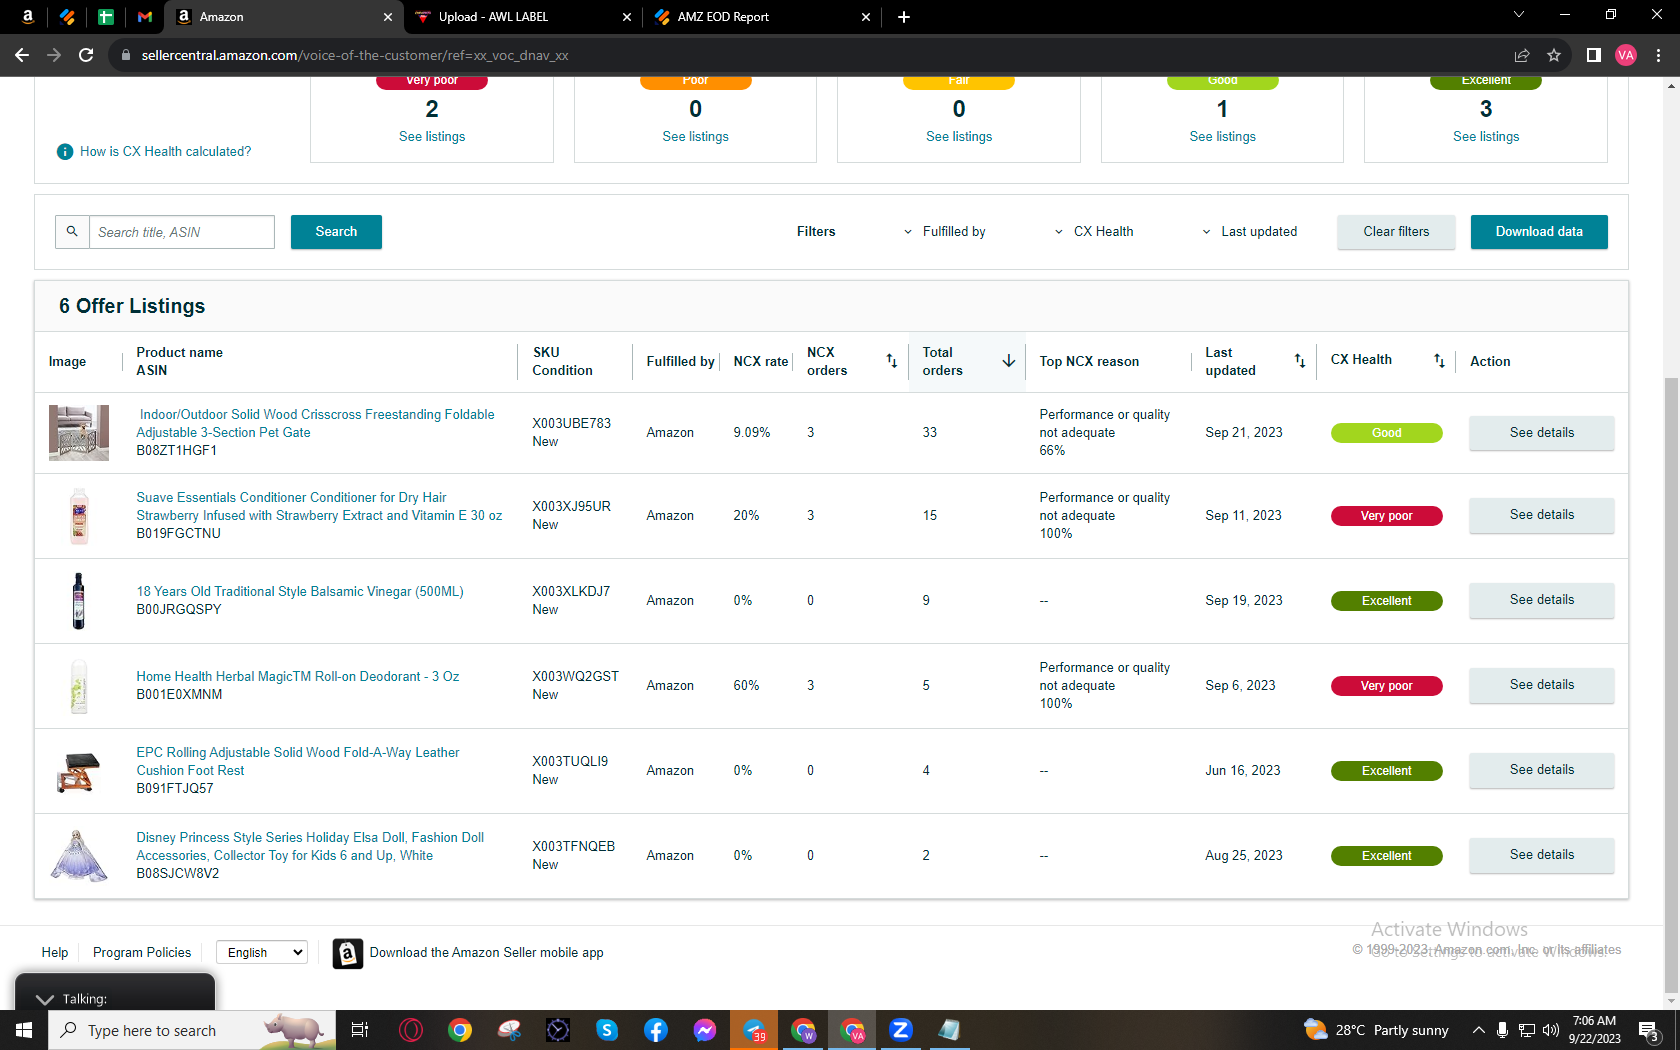Click the page vertical scrollbar
1680x1050 pixels.
[1671, 685]
